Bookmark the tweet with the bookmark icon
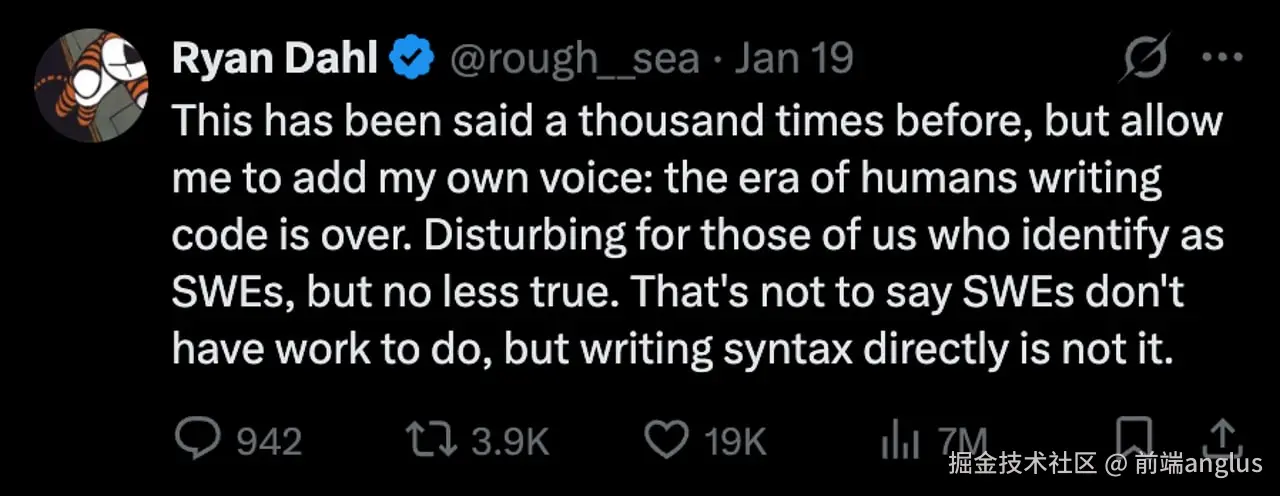Viewport: 1280px width, 496px height. tap(1133, 436)
